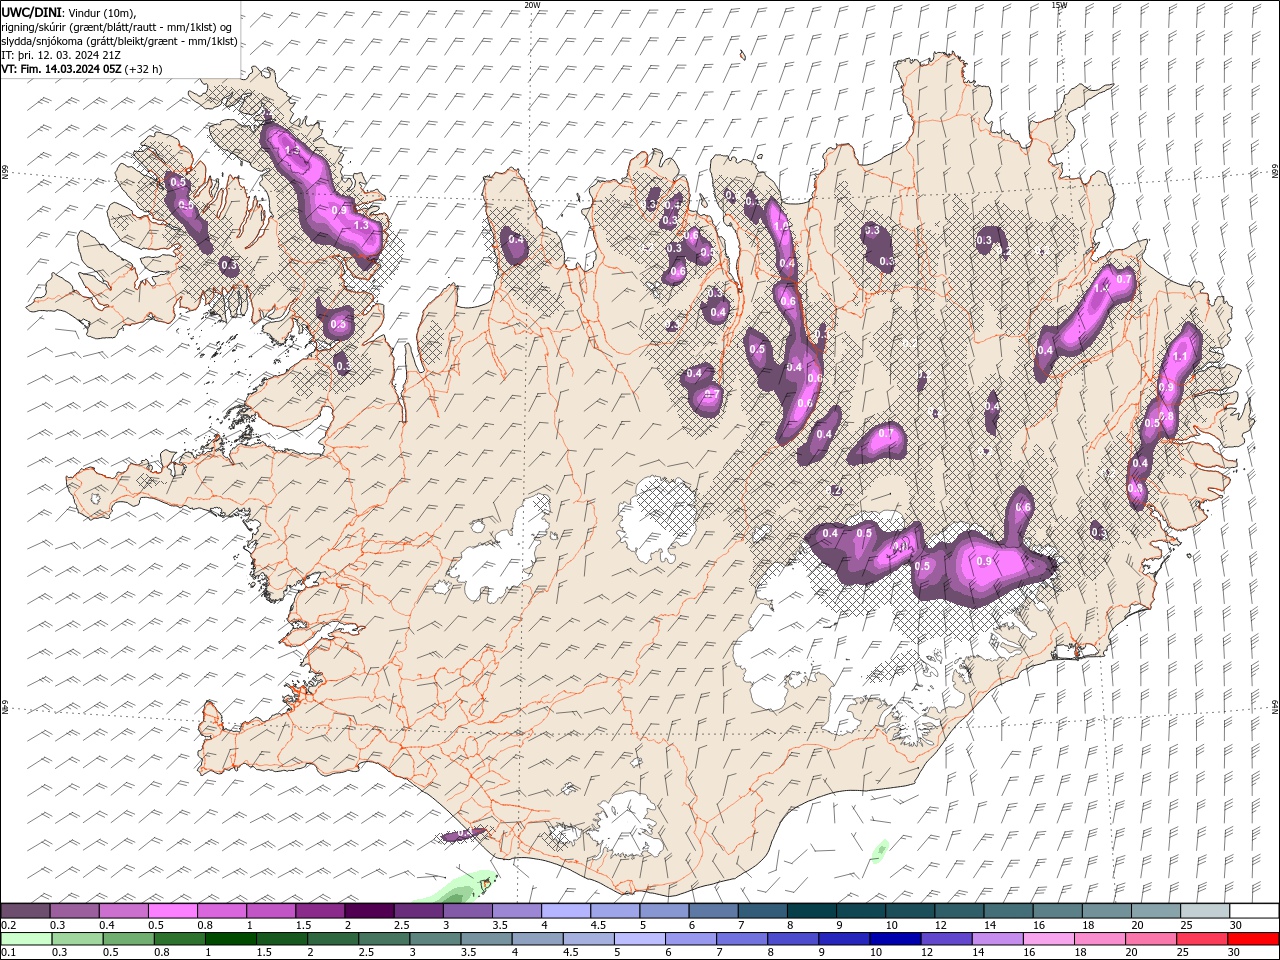Pick the 12 swatch in the upper legend row
The image size is (1280, 960).
(x=959, y=911)
